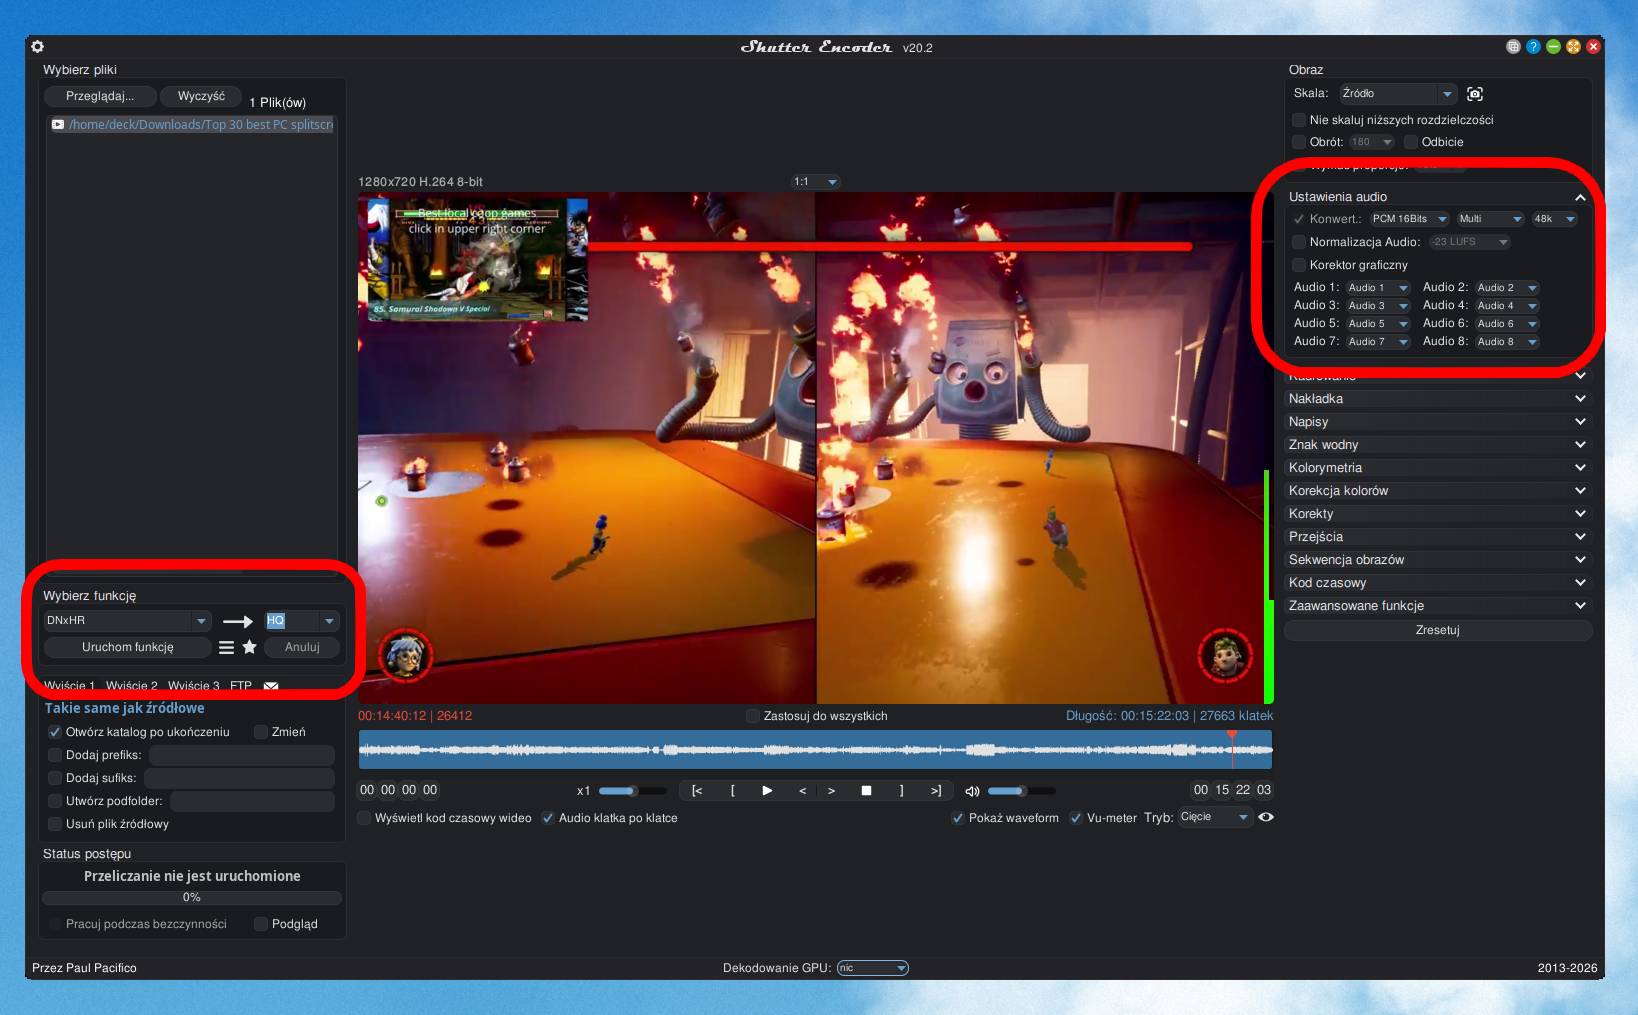Click the Wyczyść clear button
This screenshot has width=1638, height=1015.
[201, 96]
